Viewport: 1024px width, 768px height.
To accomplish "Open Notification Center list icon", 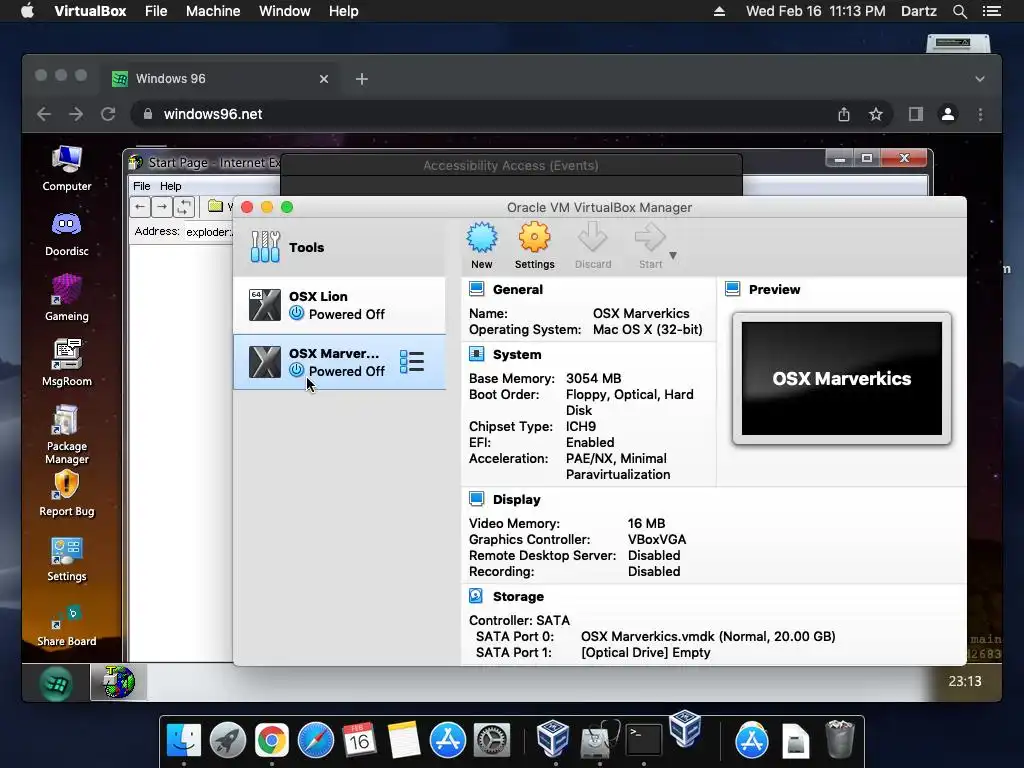I will [x=991, y=11].
